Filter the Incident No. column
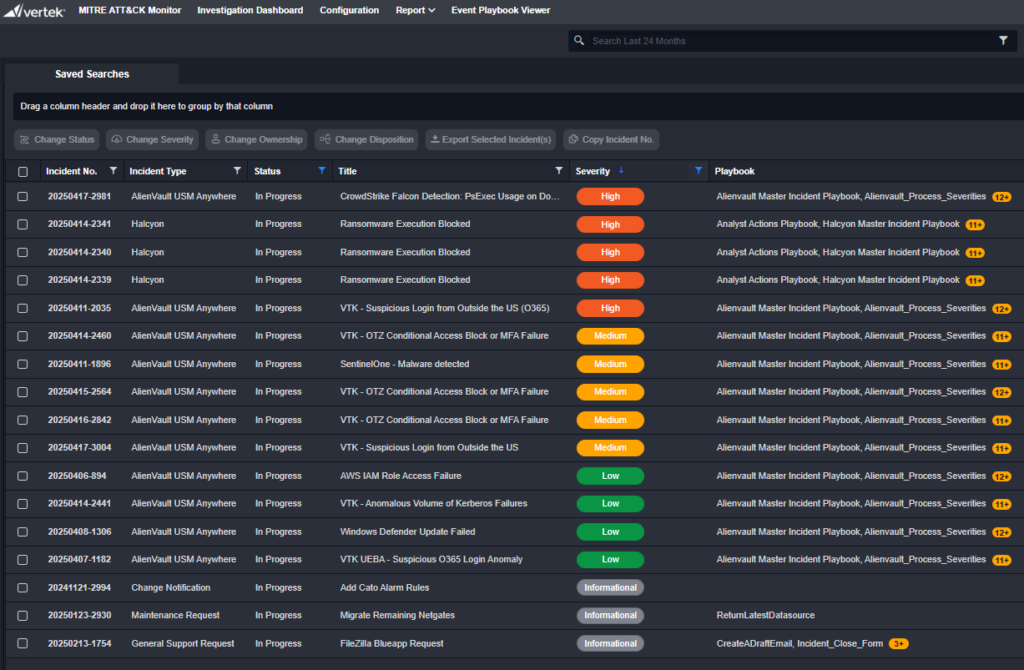1024x670 pixels. [x=113, y=170]
